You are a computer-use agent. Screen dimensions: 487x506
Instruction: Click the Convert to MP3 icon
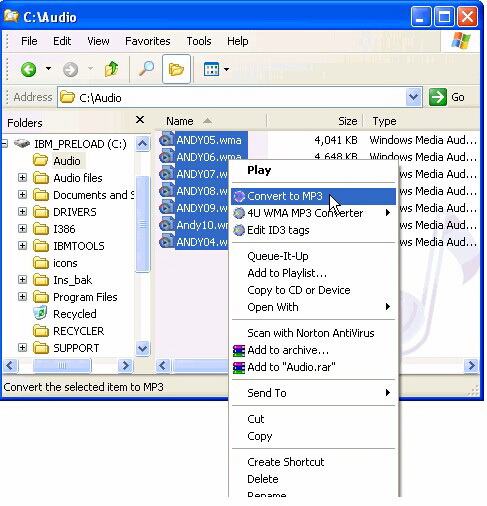coord(239,196)
